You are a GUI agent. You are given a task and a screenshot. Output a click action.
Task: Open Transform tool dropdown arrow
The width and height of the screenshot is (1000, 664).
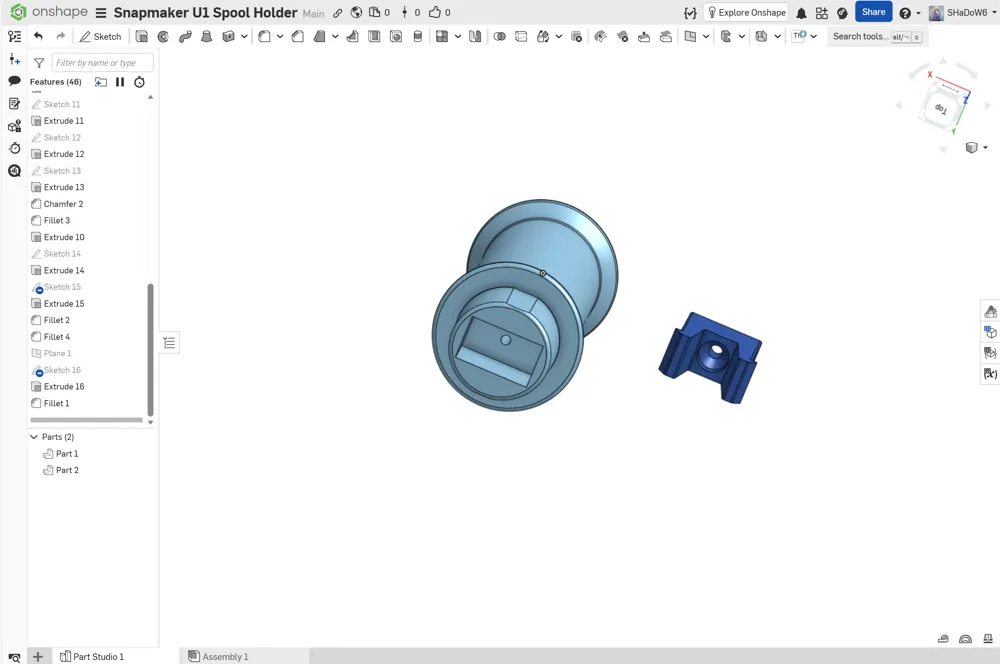coord(559,36)
